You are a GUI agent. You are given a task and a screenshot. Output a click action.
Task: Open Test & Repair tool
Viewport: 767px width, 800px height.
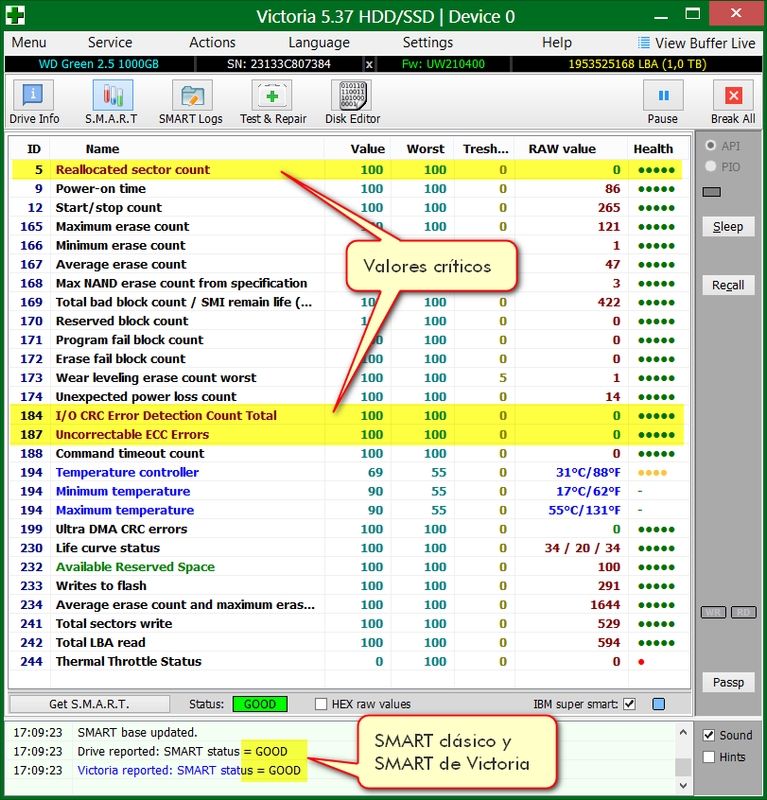coord(273,102)
